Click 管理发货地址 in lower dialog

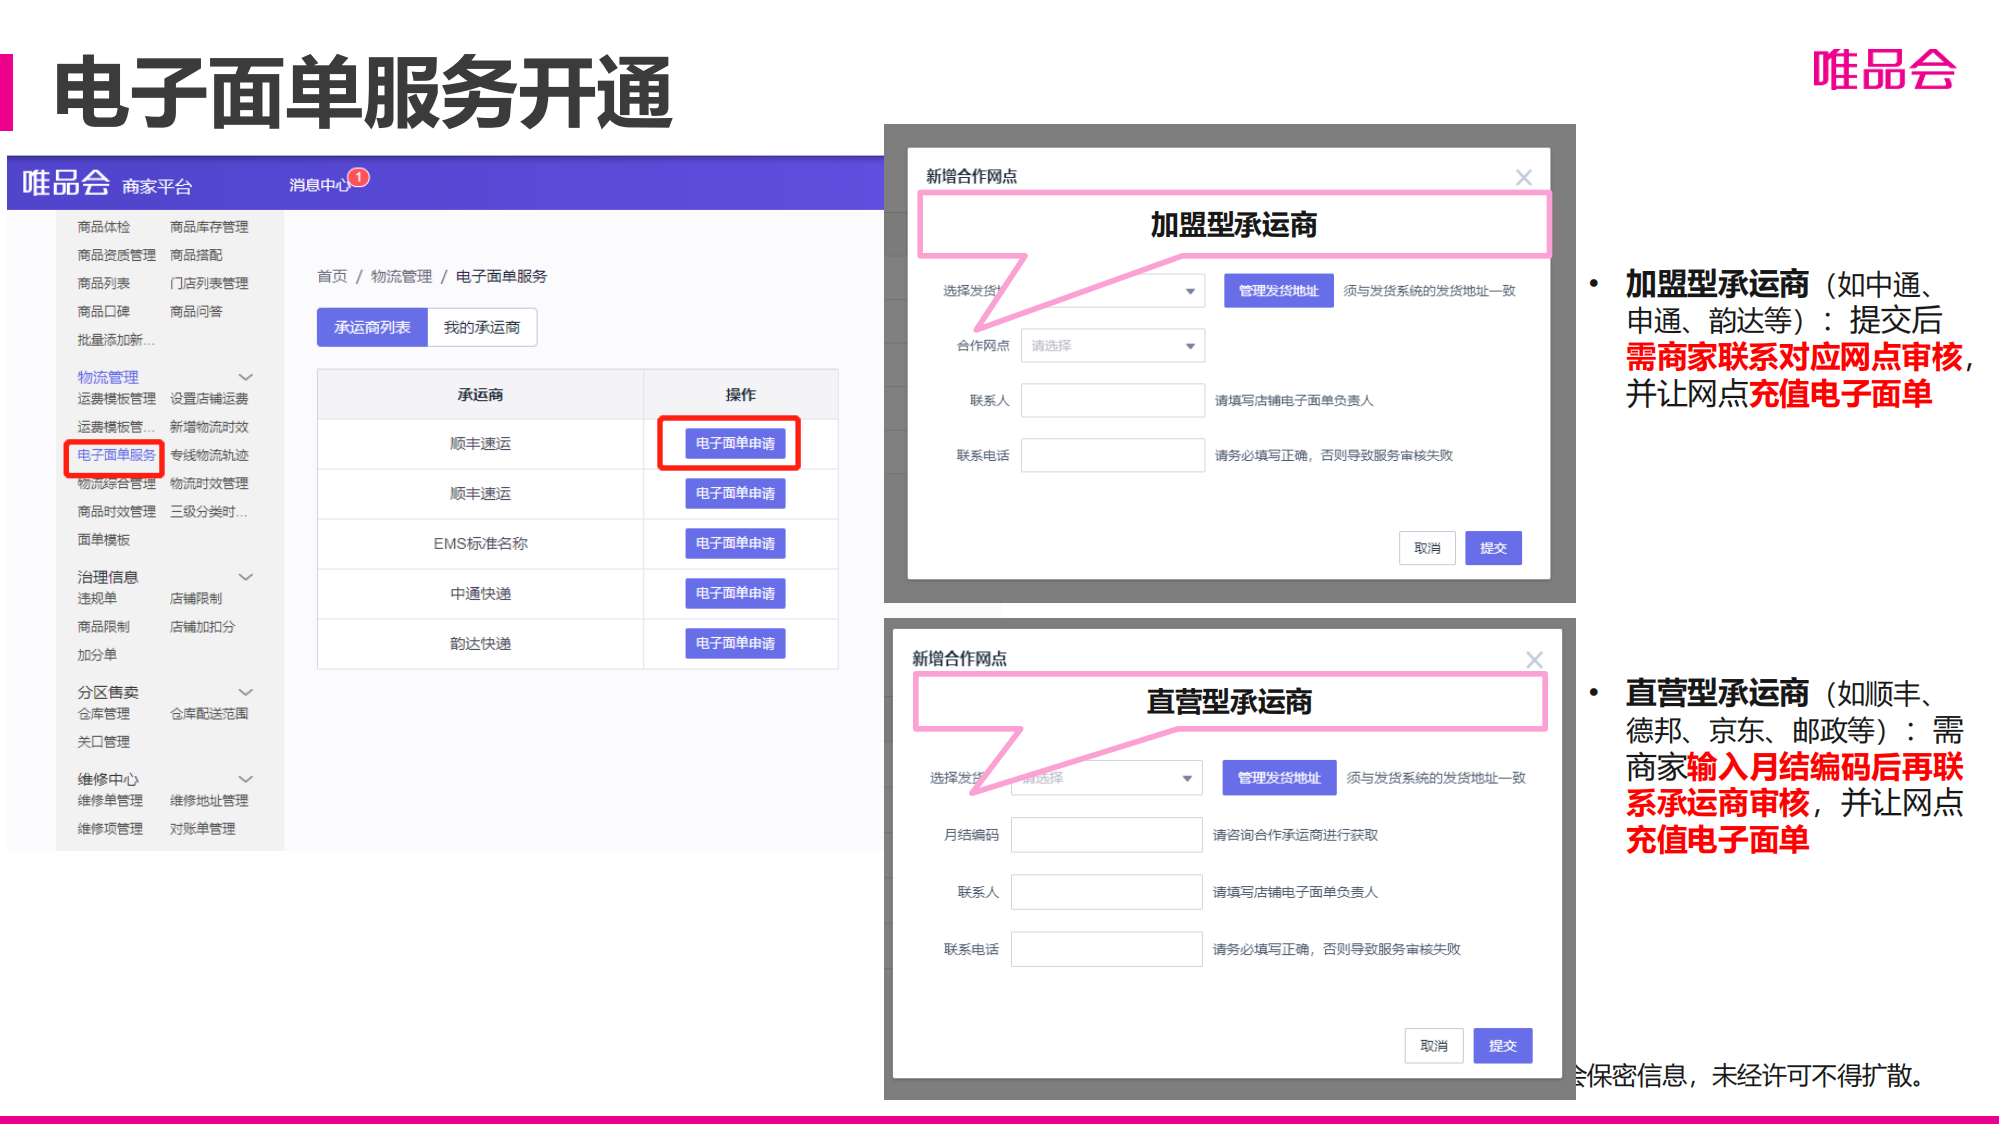point(1279,778)
